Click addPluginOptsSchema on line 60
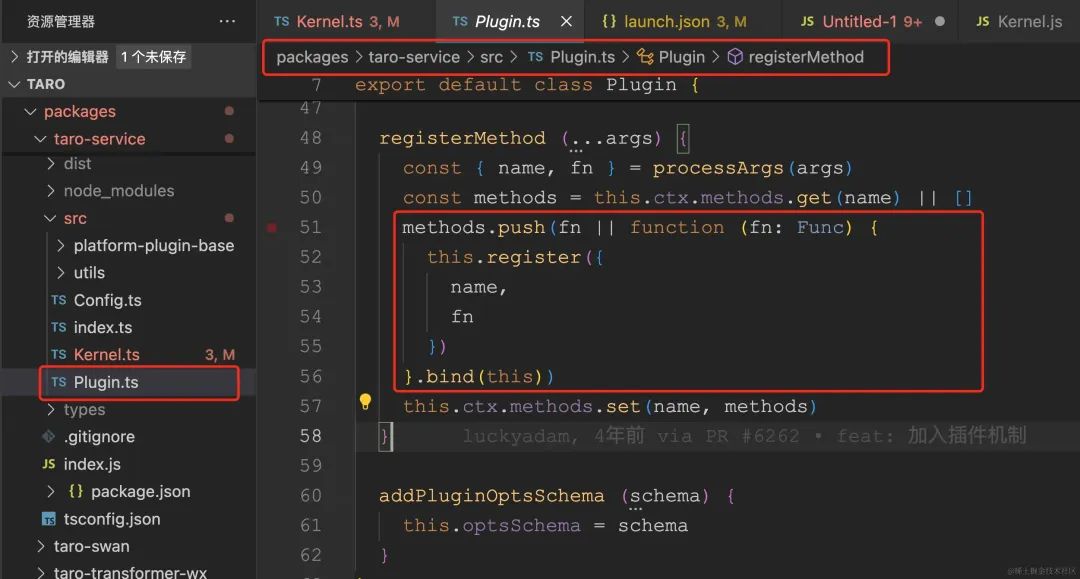The image size is (1080, 579). click(x=492, y=496)
